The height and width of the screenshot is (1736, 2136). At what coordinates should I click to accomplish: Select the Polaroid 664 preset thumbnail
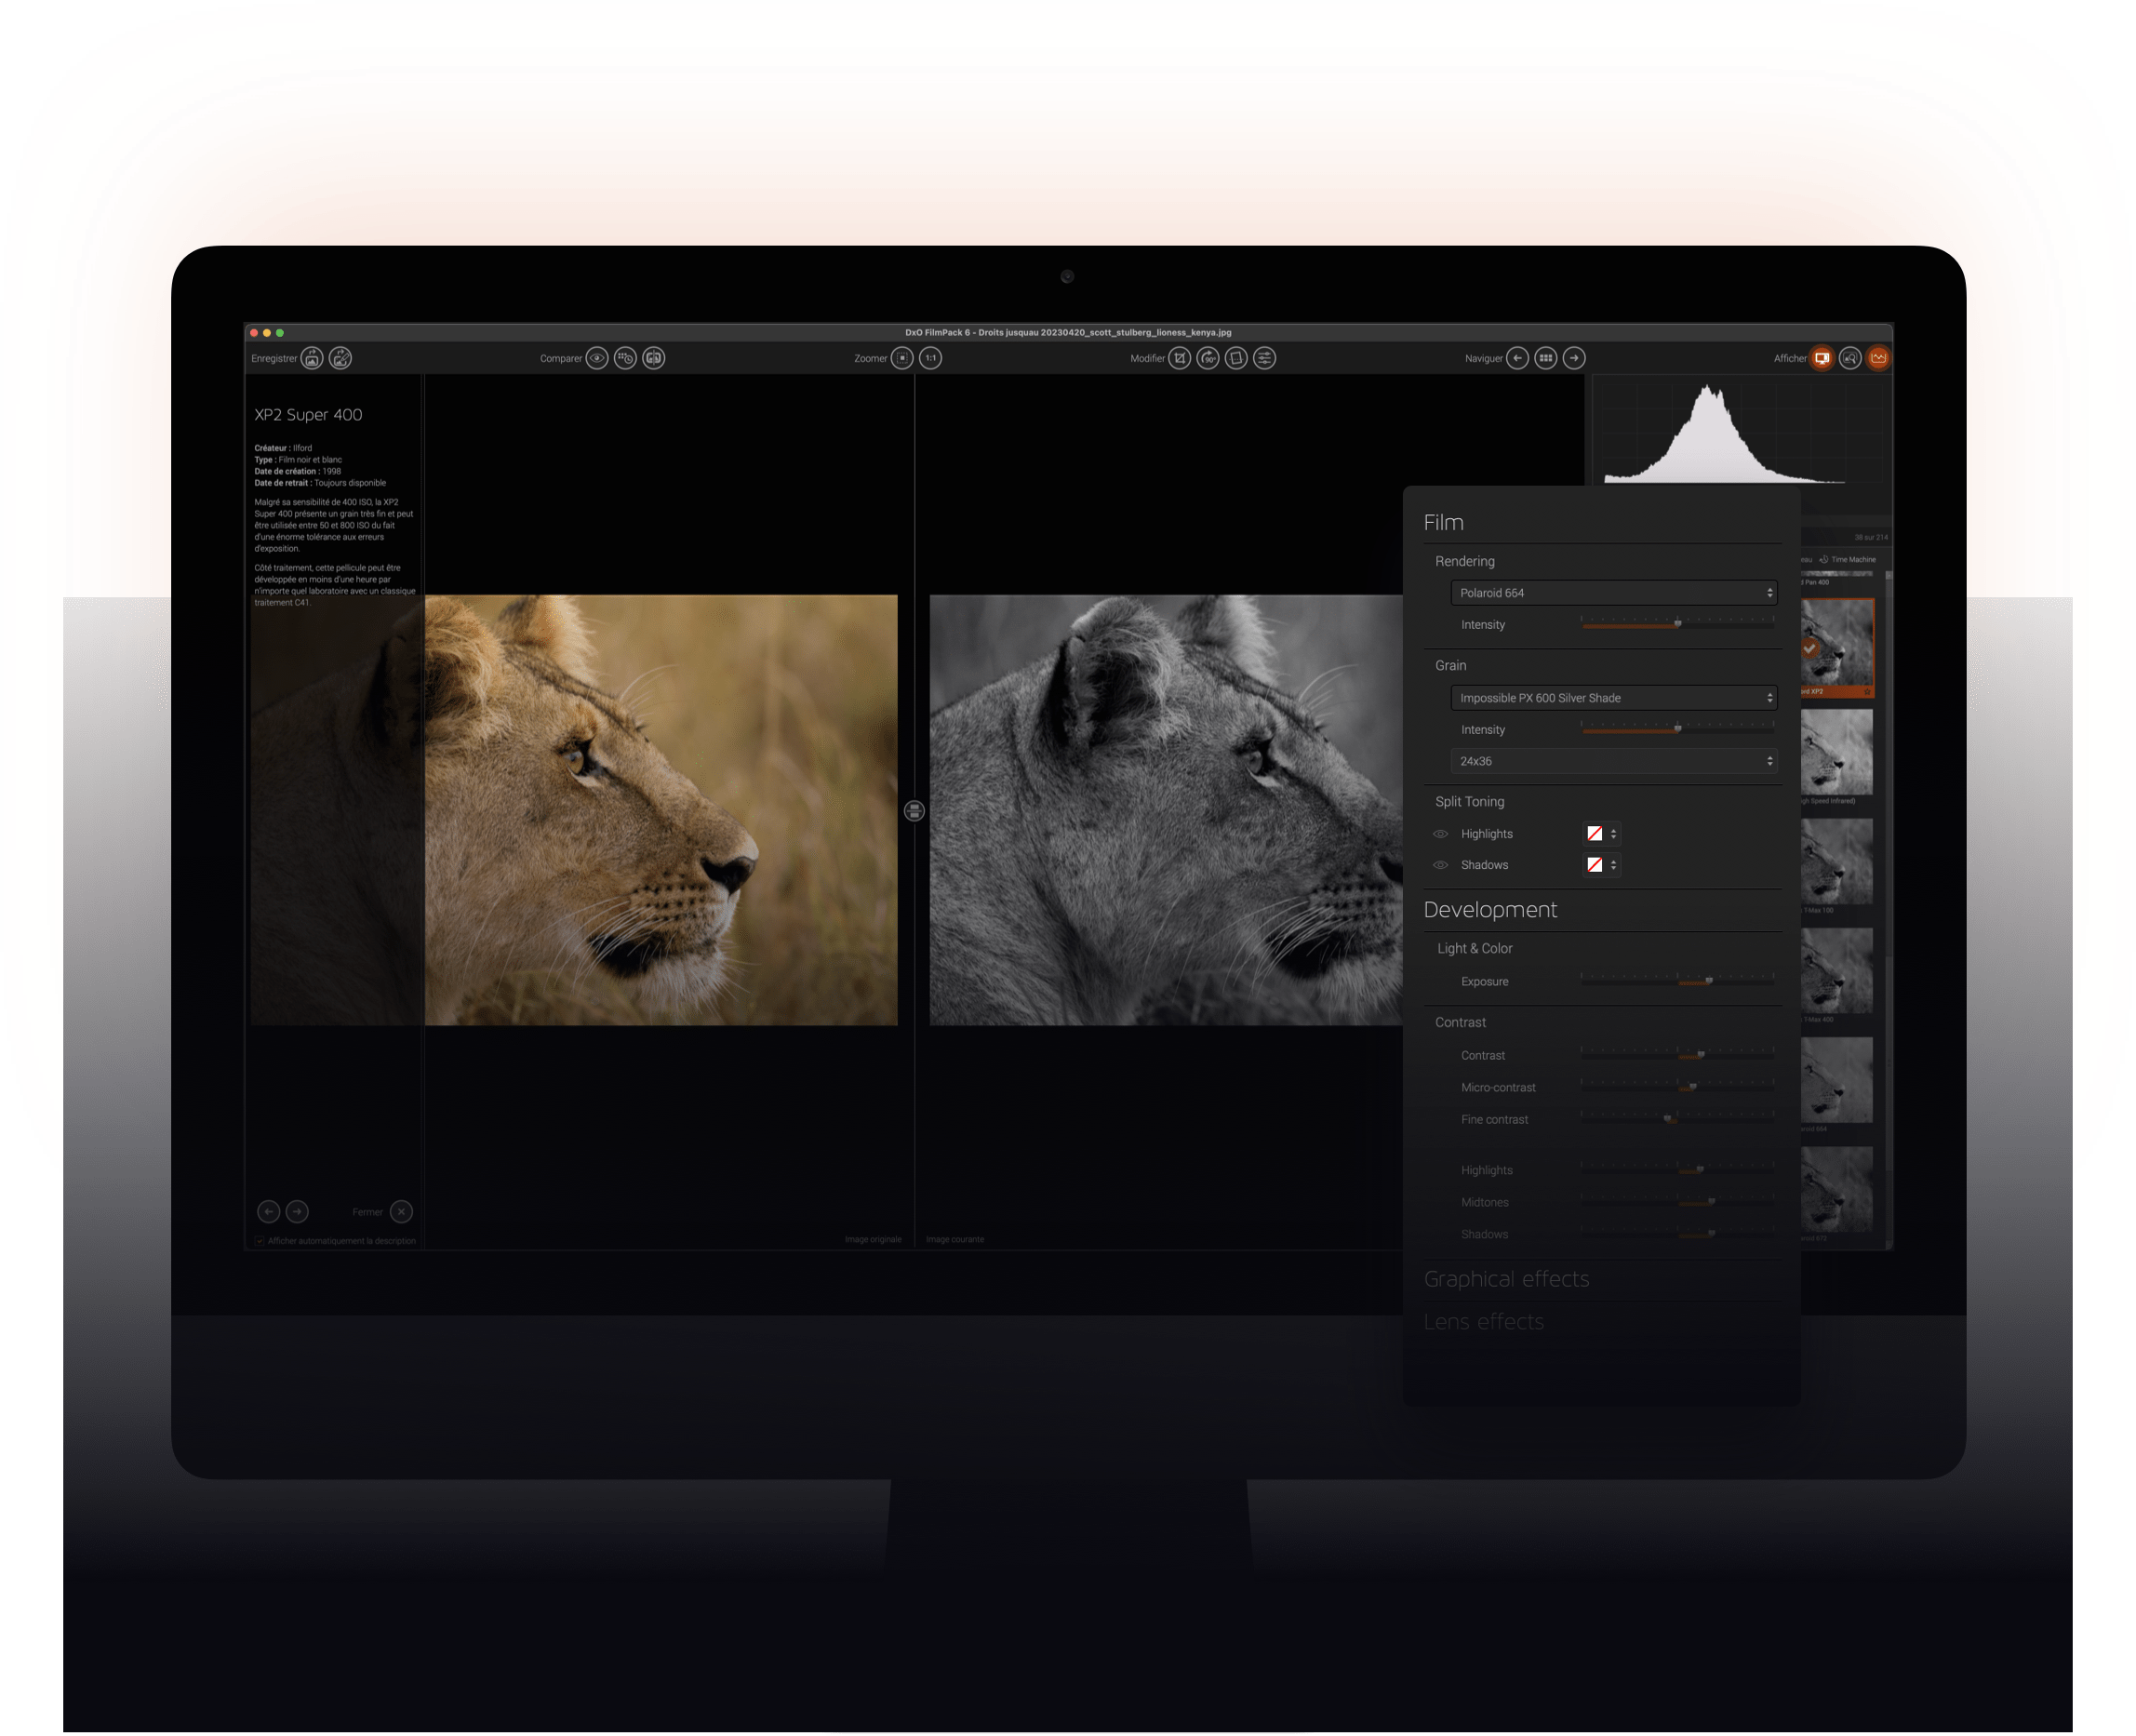(x=1837, y=1079)
